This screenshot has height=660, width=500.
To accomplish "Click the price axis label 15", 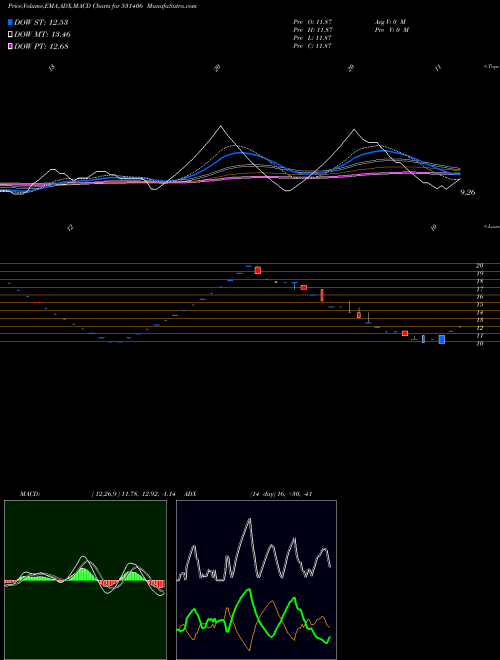I will pos(479,304).
